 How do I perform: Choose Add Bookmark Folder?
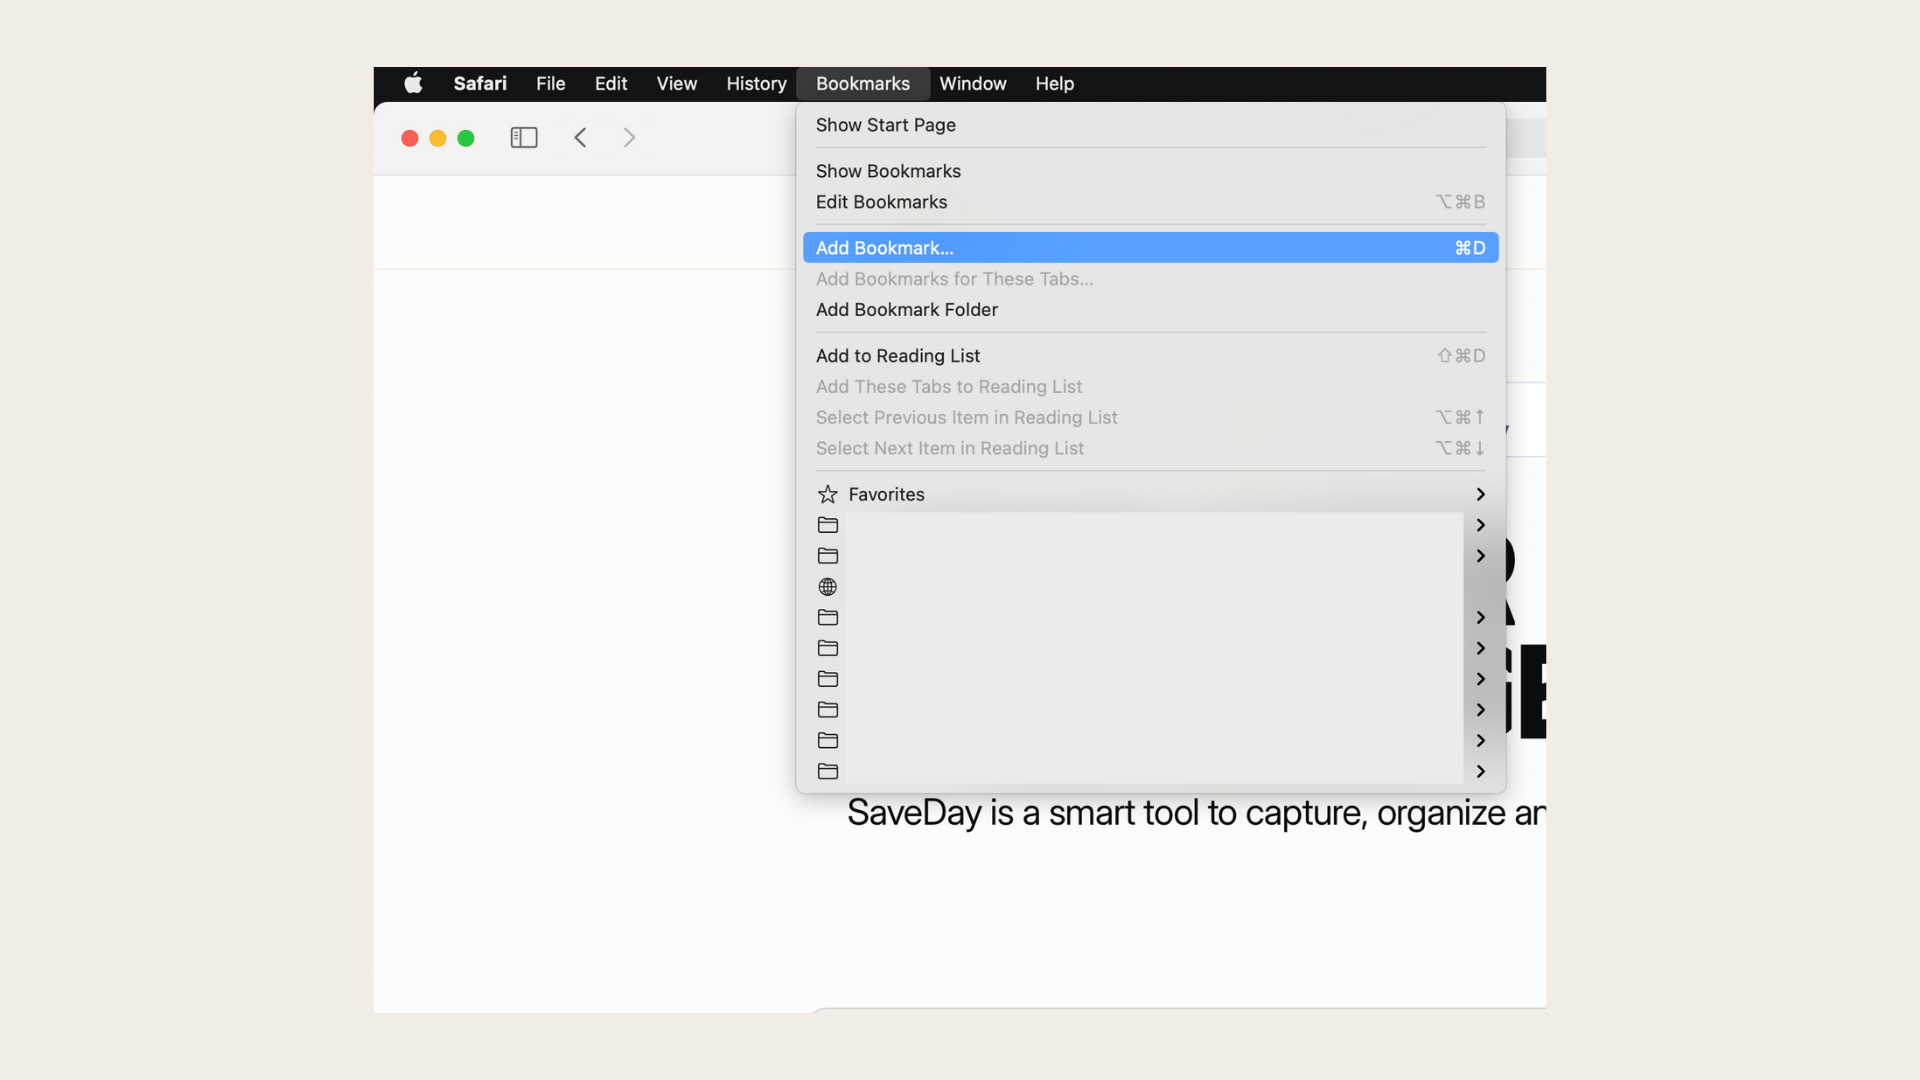(x=1151, y=310)
